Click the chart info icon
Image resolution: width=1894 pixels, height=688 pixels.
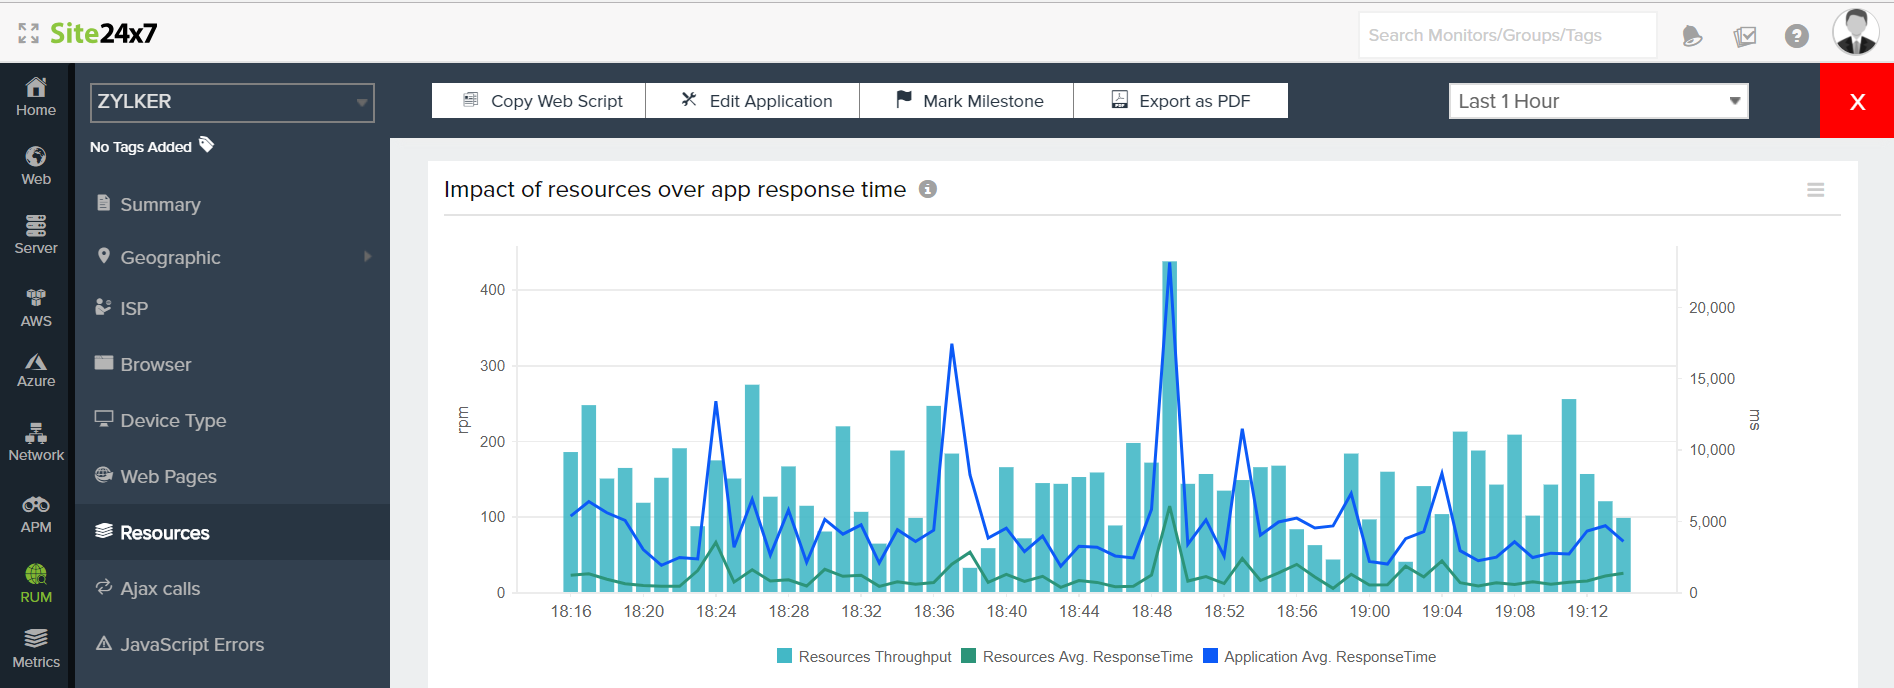[928, 189]
